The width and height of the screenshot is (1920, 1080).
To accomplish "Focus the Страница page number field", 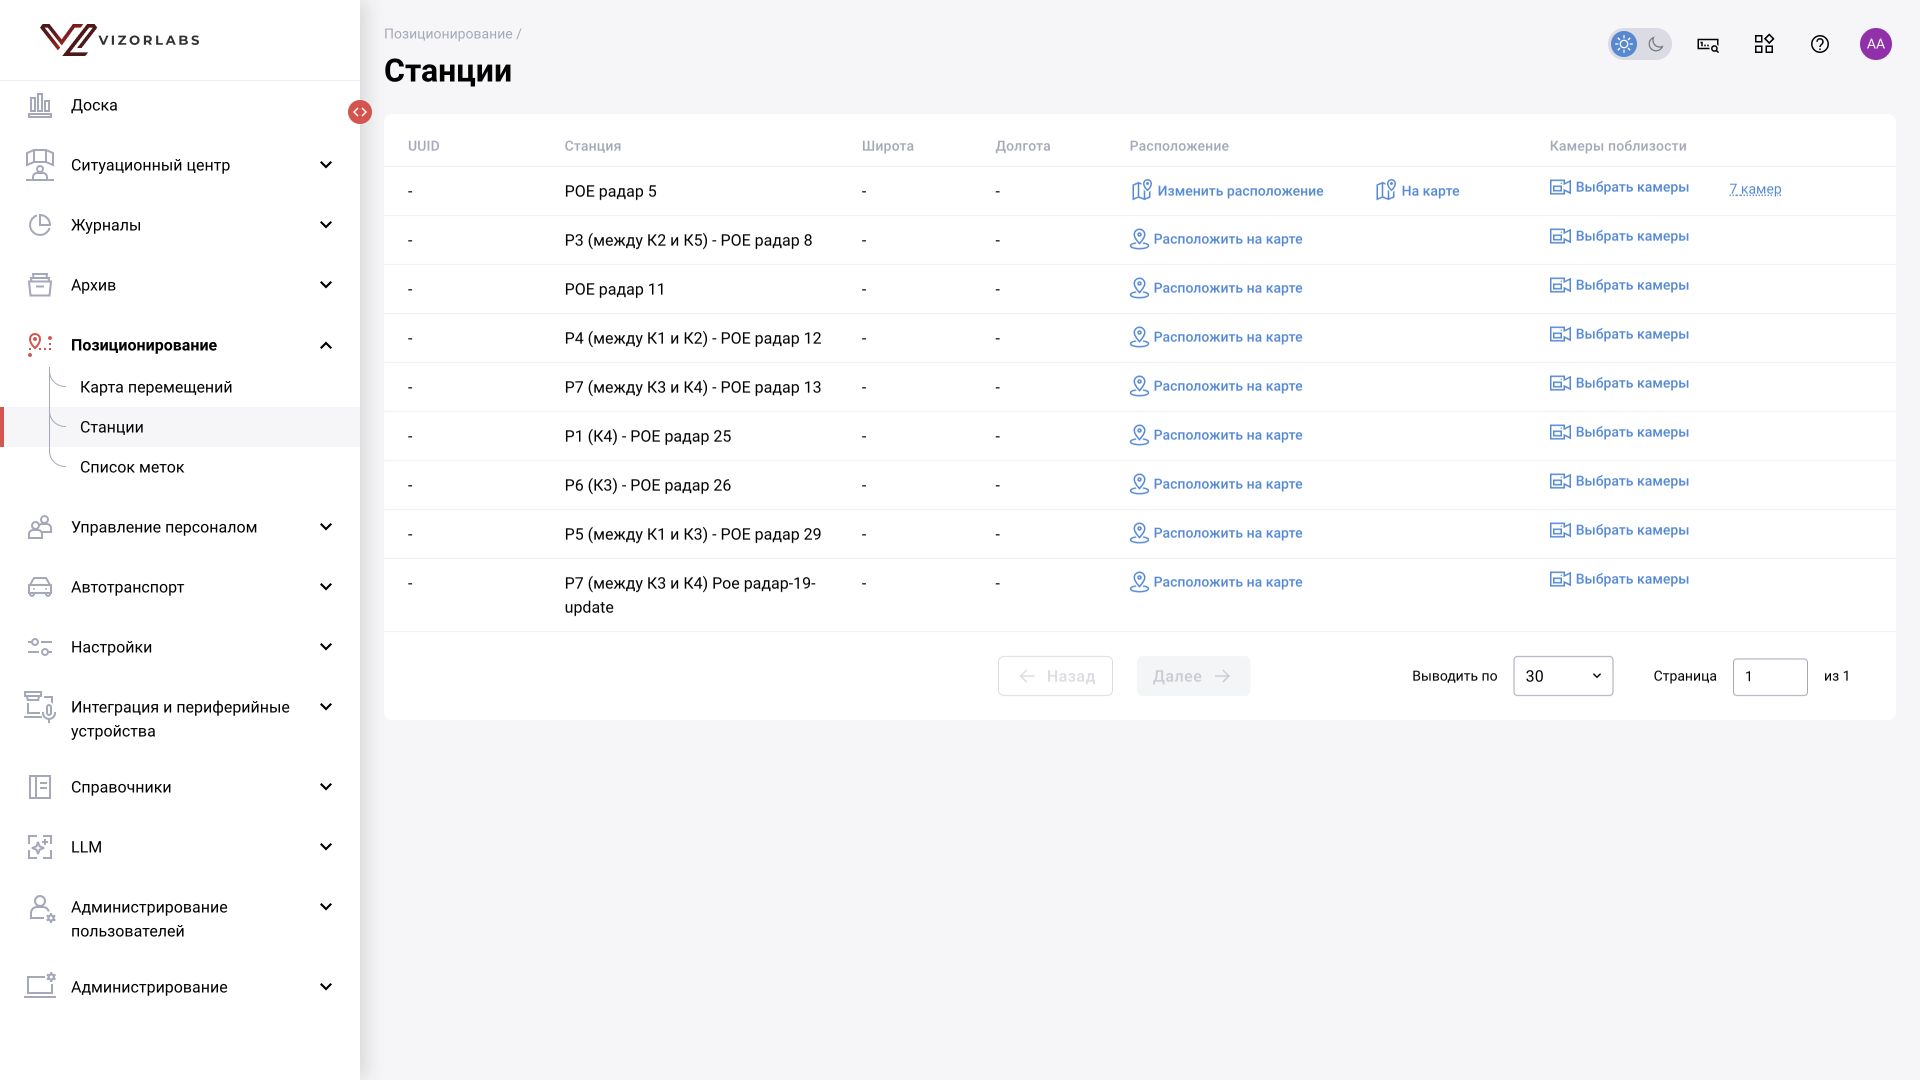I will click(1770, 677).
